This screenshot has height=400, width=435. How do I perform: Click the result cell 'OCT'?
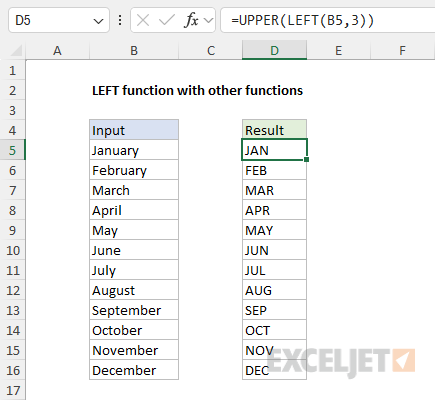click(x=274, y=330)
